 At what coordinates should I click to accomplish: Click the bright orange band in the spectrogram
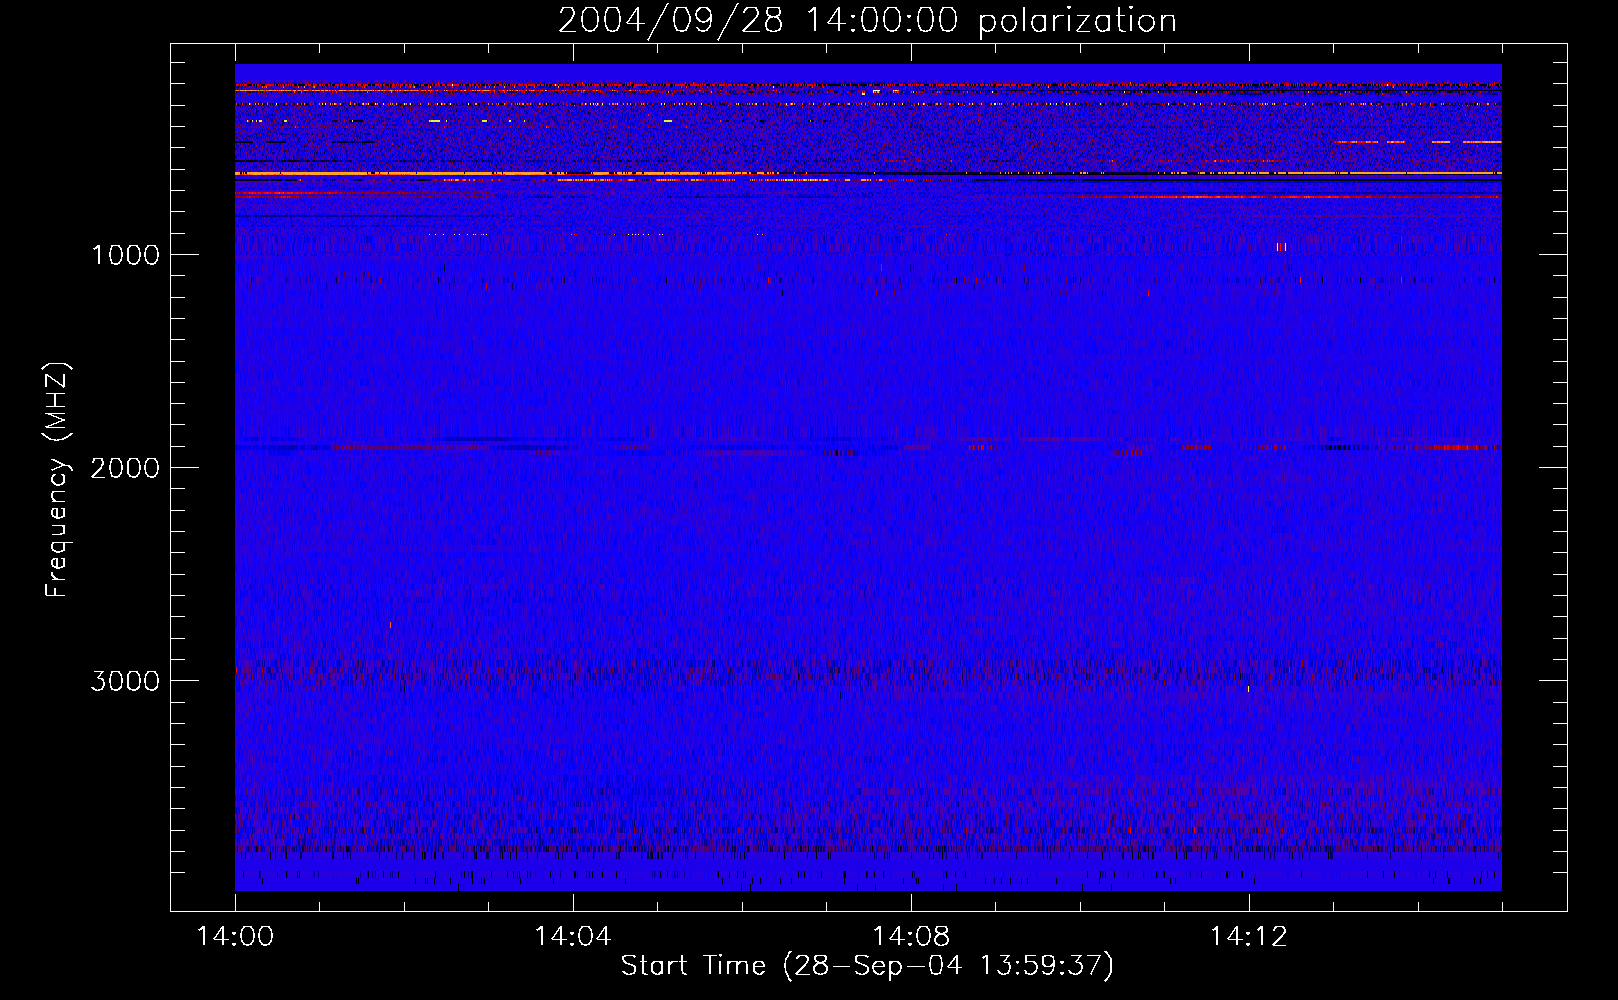point(868,174)
